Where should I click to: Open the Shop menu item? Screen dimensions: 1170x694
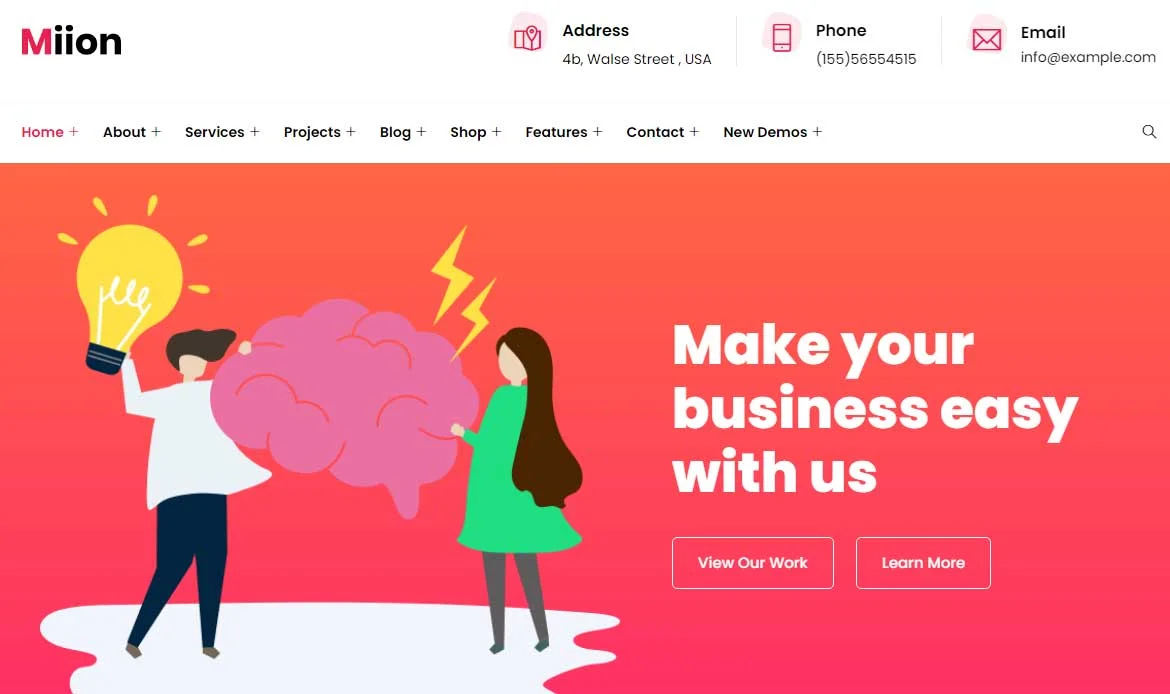[468, 132]
